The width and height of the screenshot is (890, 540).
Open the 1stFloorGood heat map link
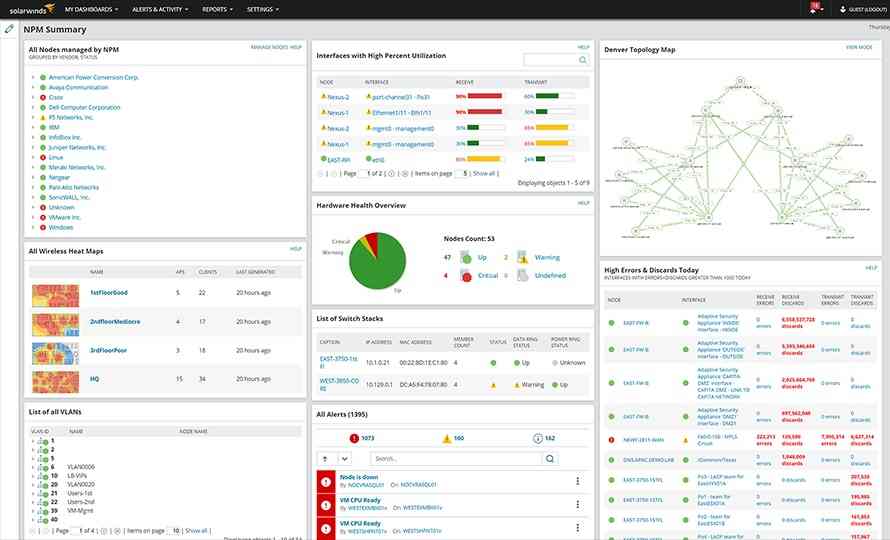click(x=109, y=292)
